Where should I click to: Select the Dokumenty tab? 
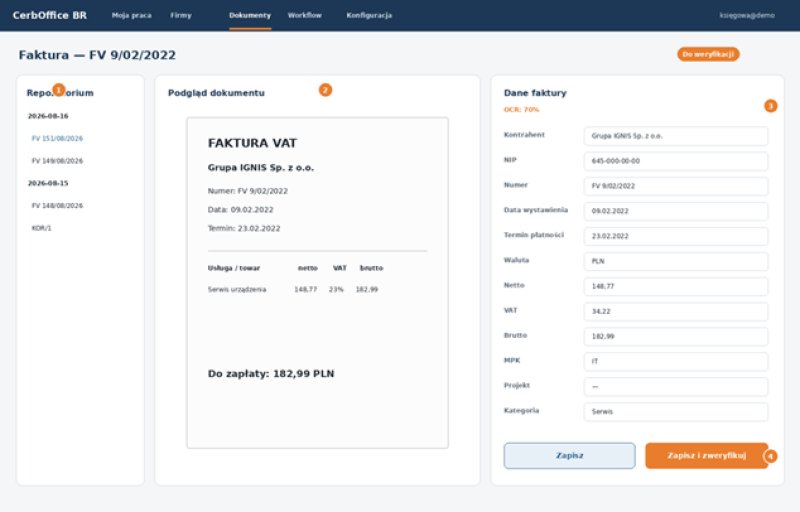[250, 15]
